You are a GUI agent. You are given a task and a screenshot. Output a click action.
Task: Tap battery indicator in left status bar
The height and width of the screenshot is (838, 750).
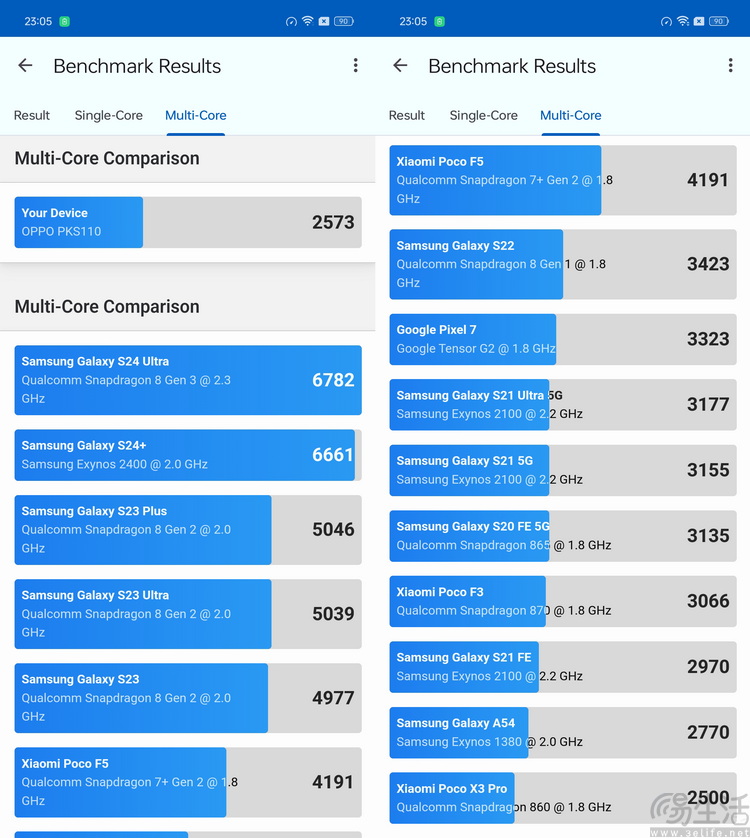pyautogui.click(x=344, y=21)
